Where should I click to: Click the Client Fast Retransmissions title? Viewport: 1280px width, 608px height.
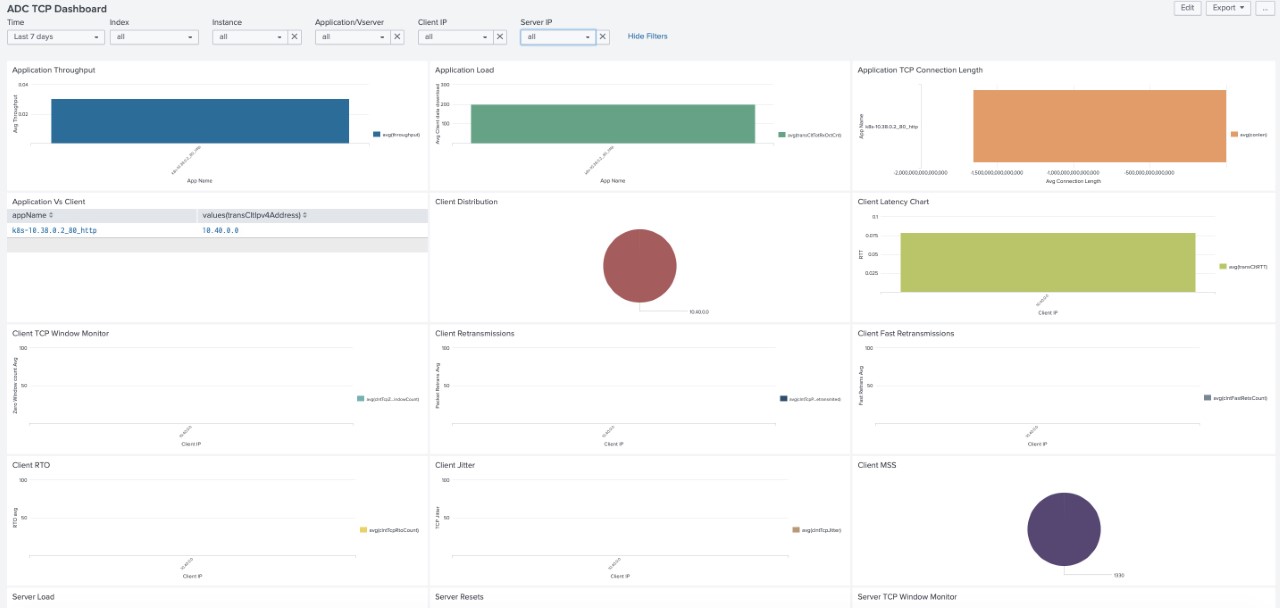(x=906, y=333)
